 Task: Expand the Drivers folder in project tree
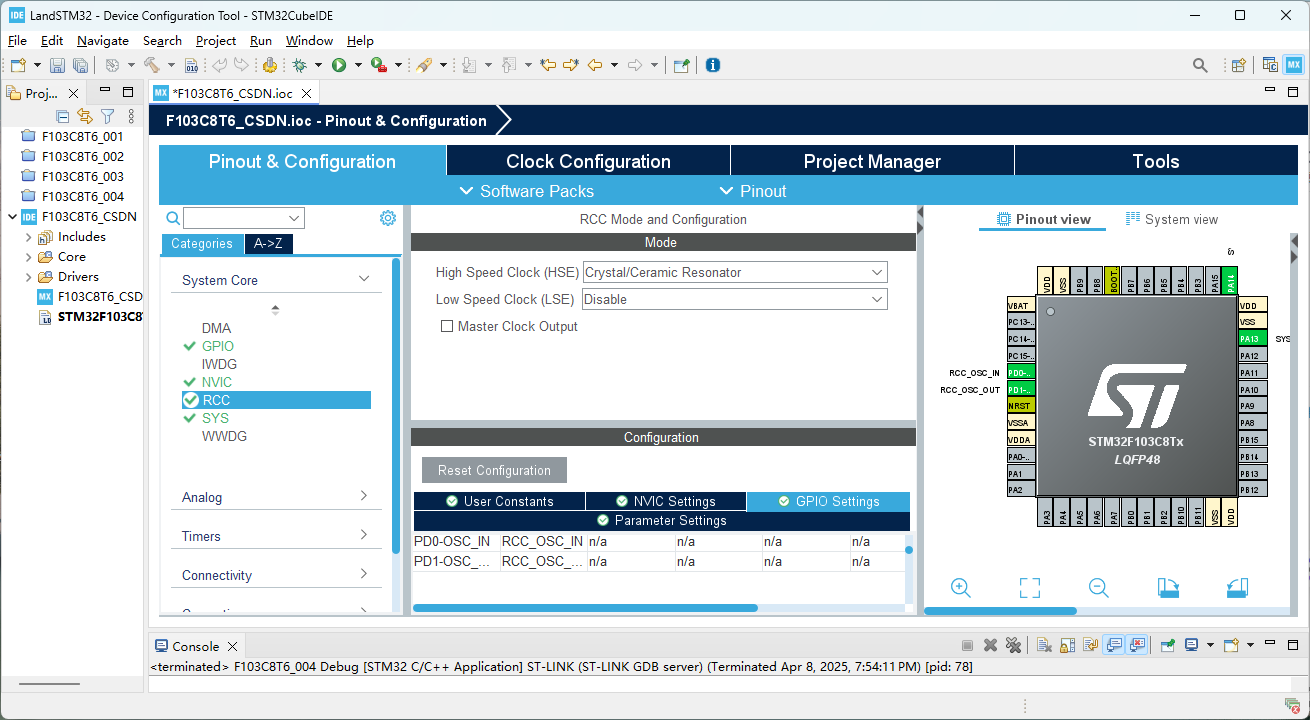tap(28, 277)
